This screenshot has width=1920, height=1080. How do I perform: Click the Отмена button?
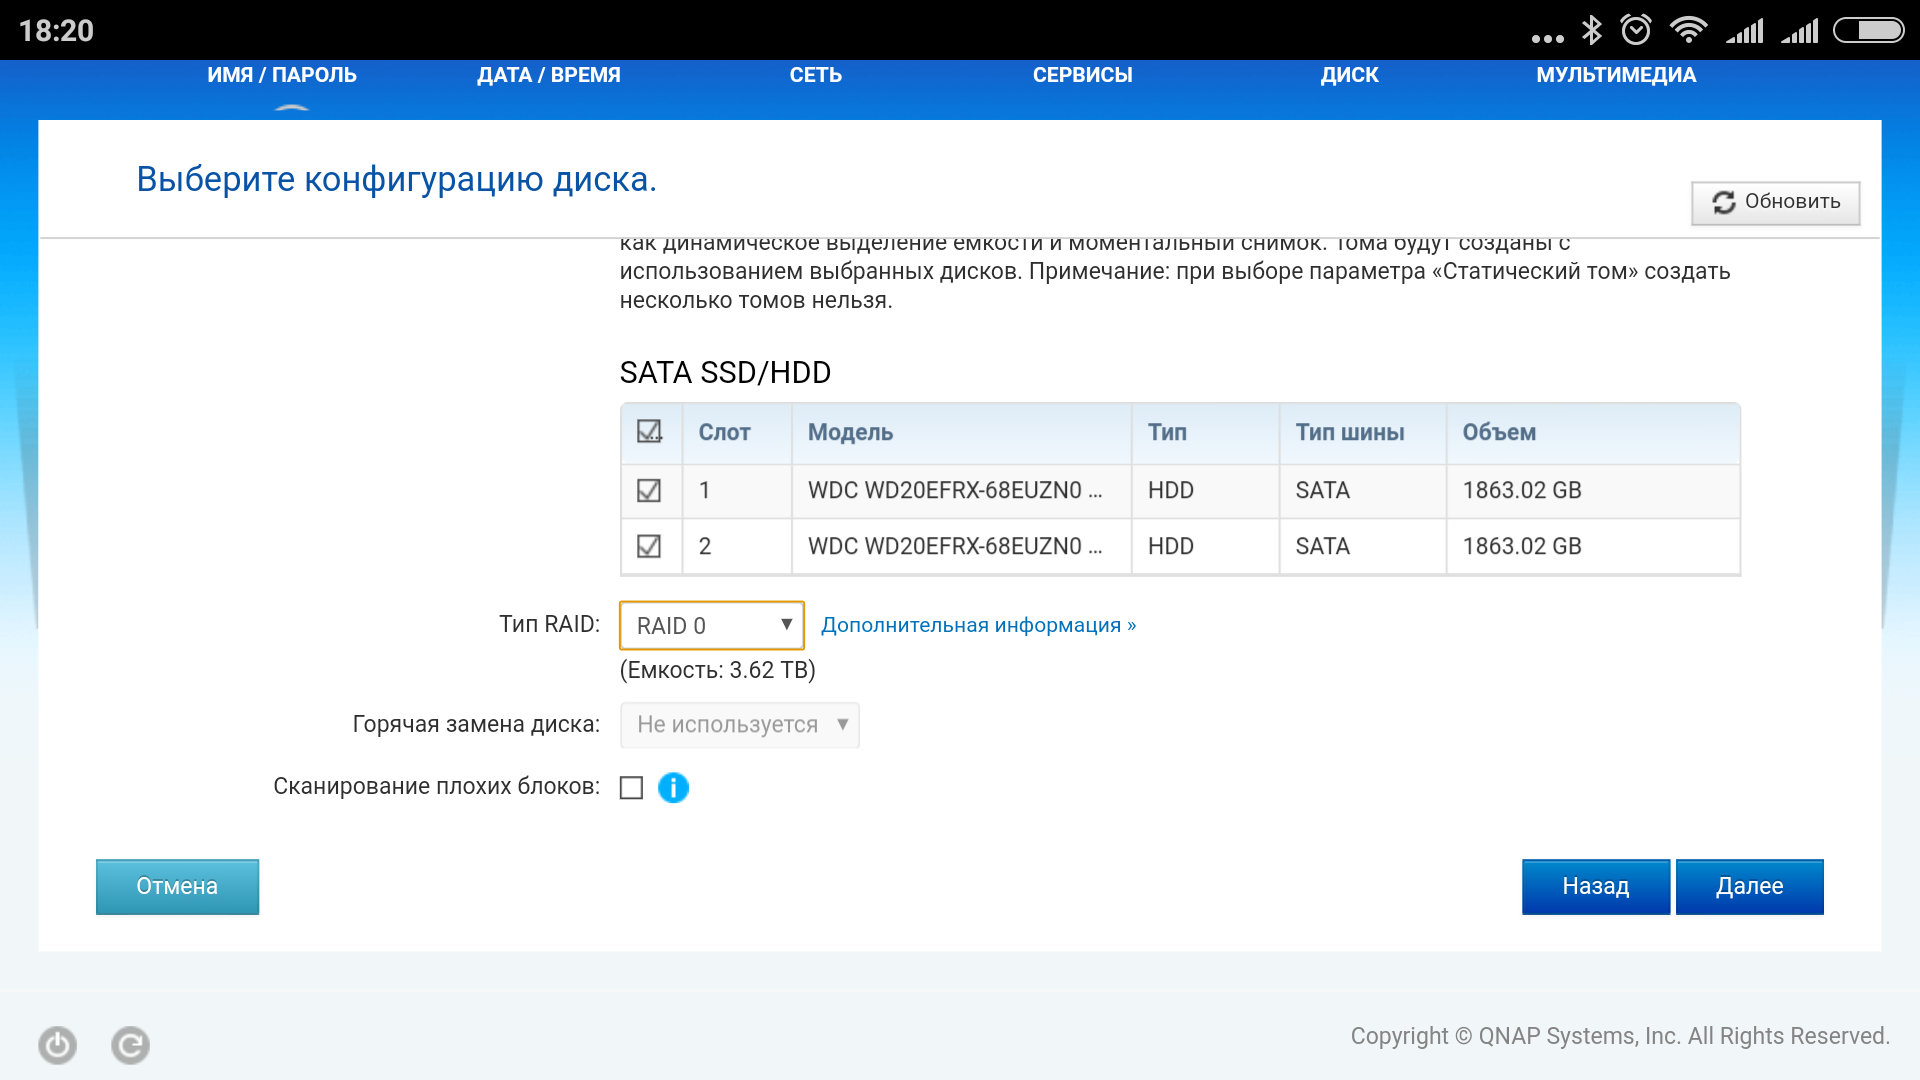coord(177,886)
